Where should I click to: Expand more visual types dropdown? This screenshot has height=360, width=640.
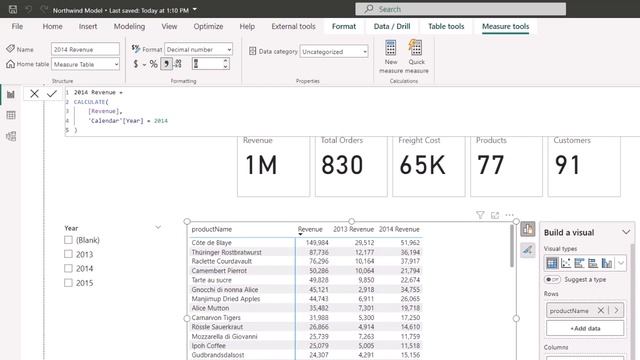621,263
